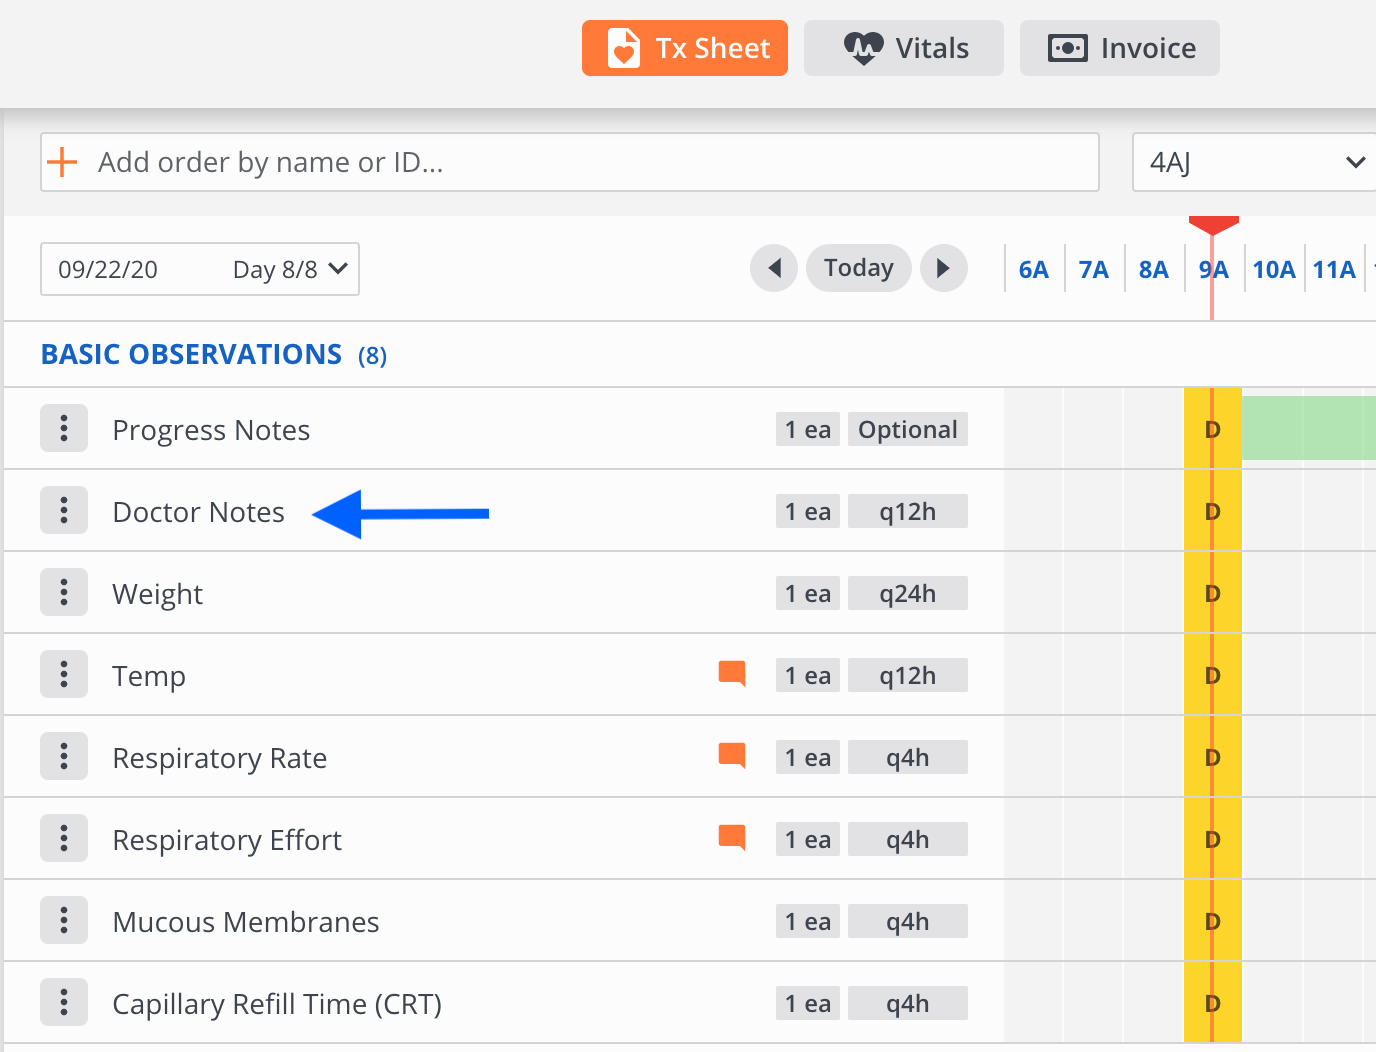The image size is (1376, 1052).
Task: Click the q12h frequency on Doctor Notes
Action: [x=907, y=512]
